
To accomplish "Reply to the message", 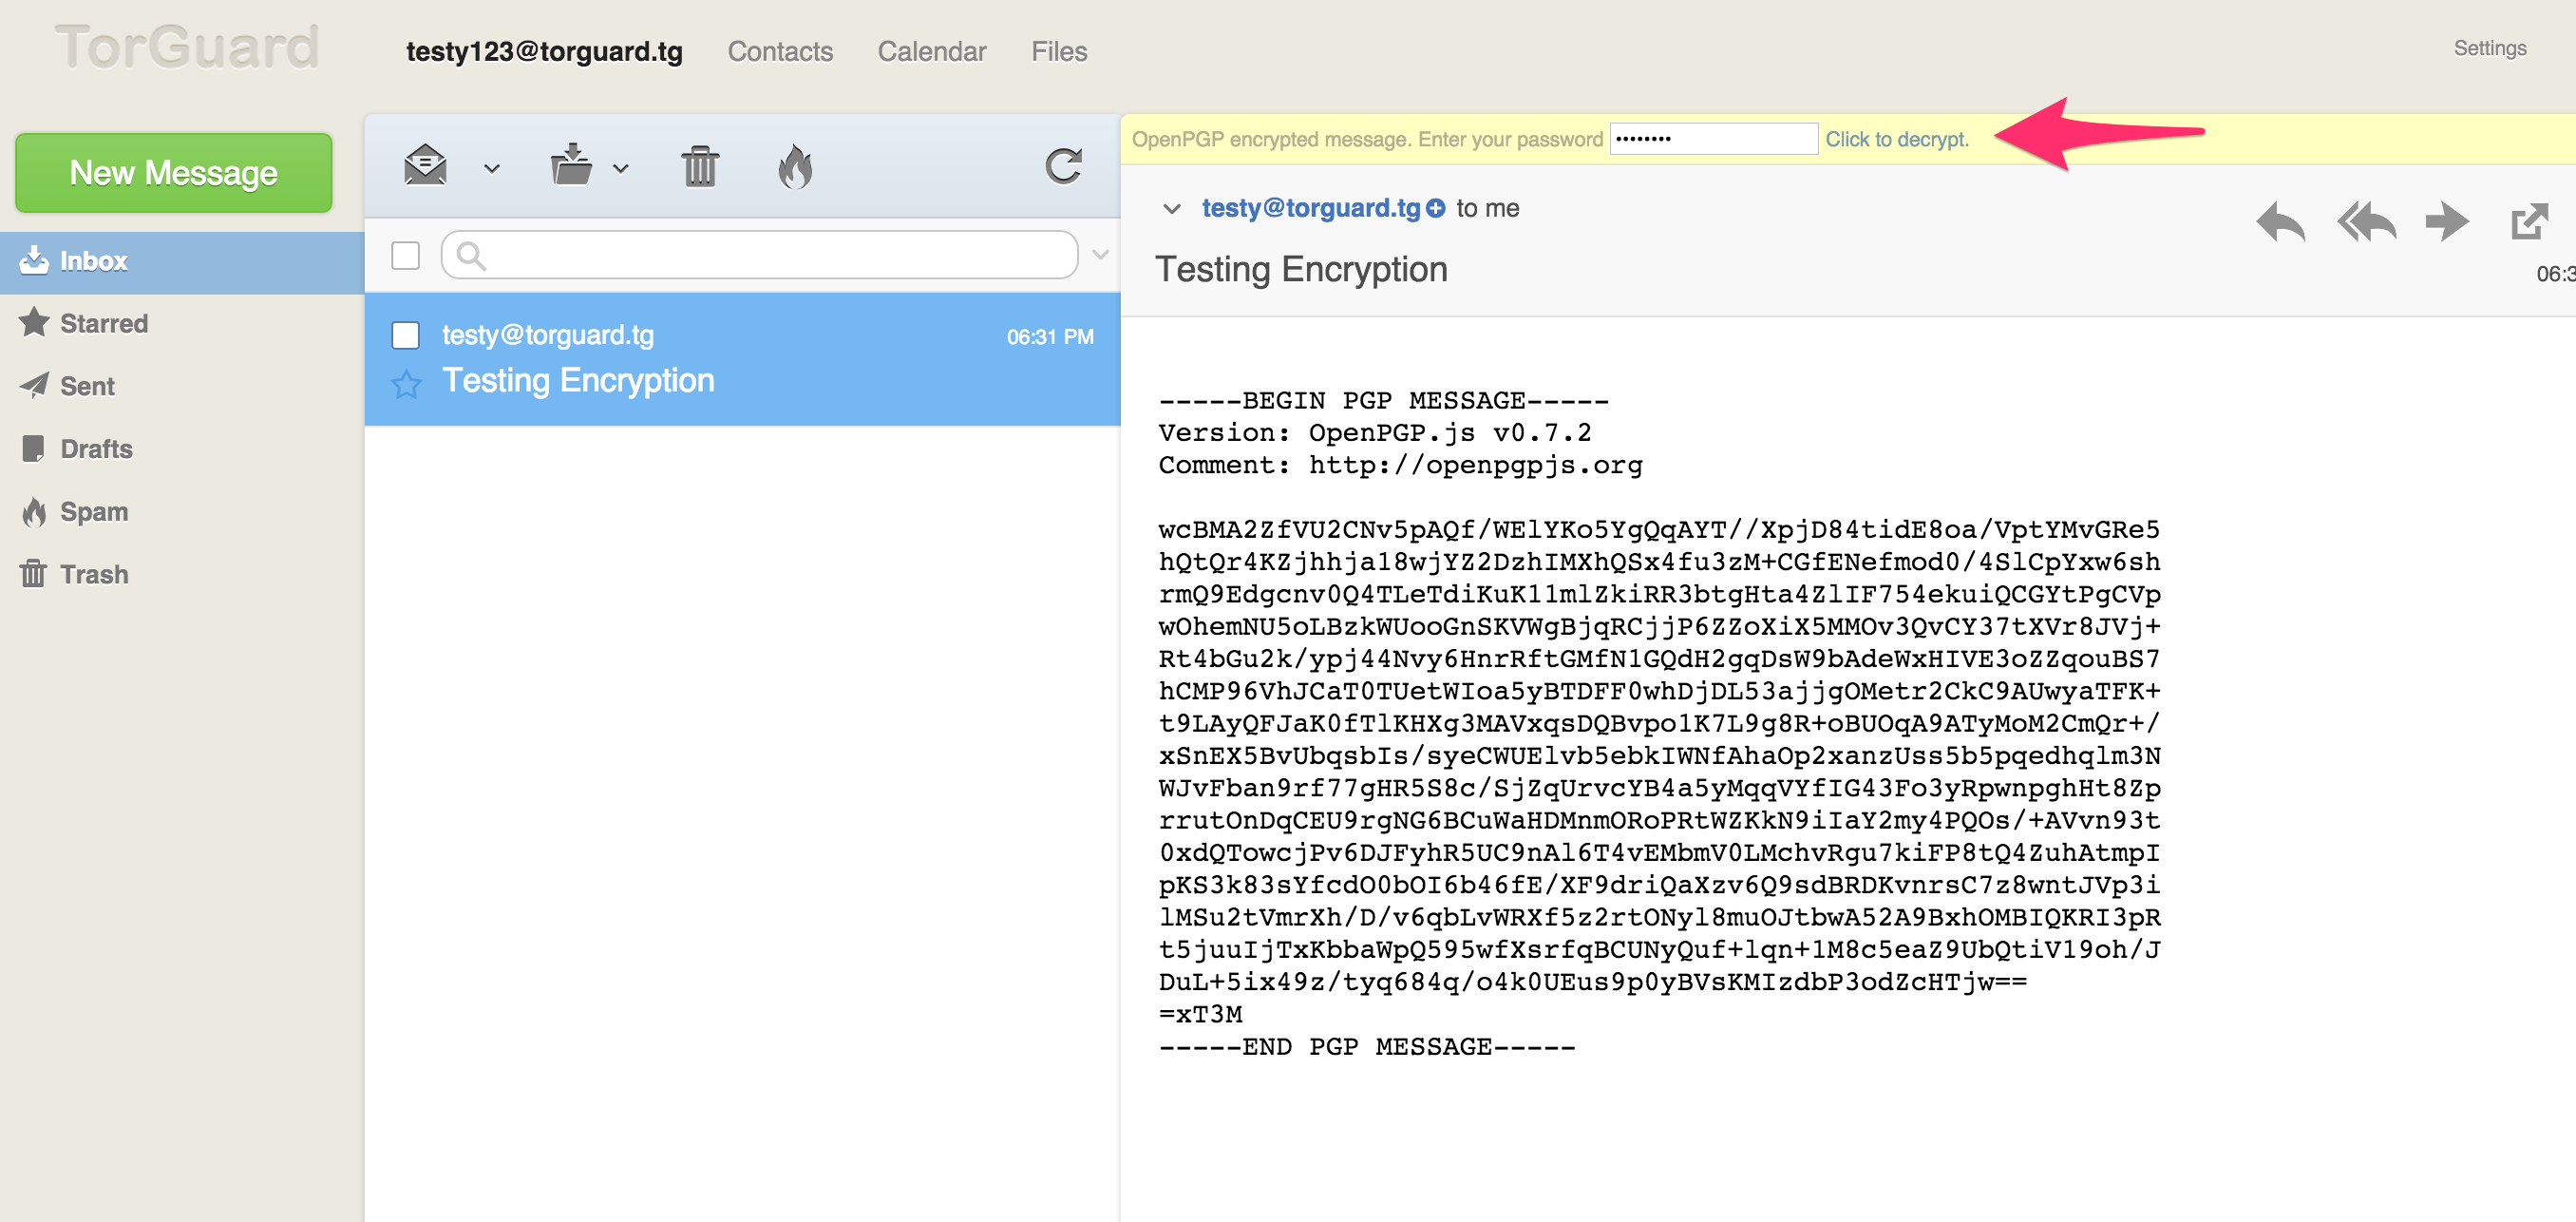I will pyautogui.click(x=2281, y=221).
